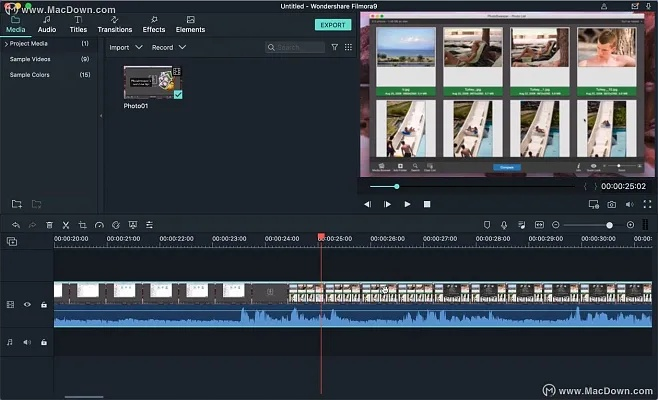Mute the audio track
The height and width of the screenshot is (400, 658).
[x=27, y=342]
